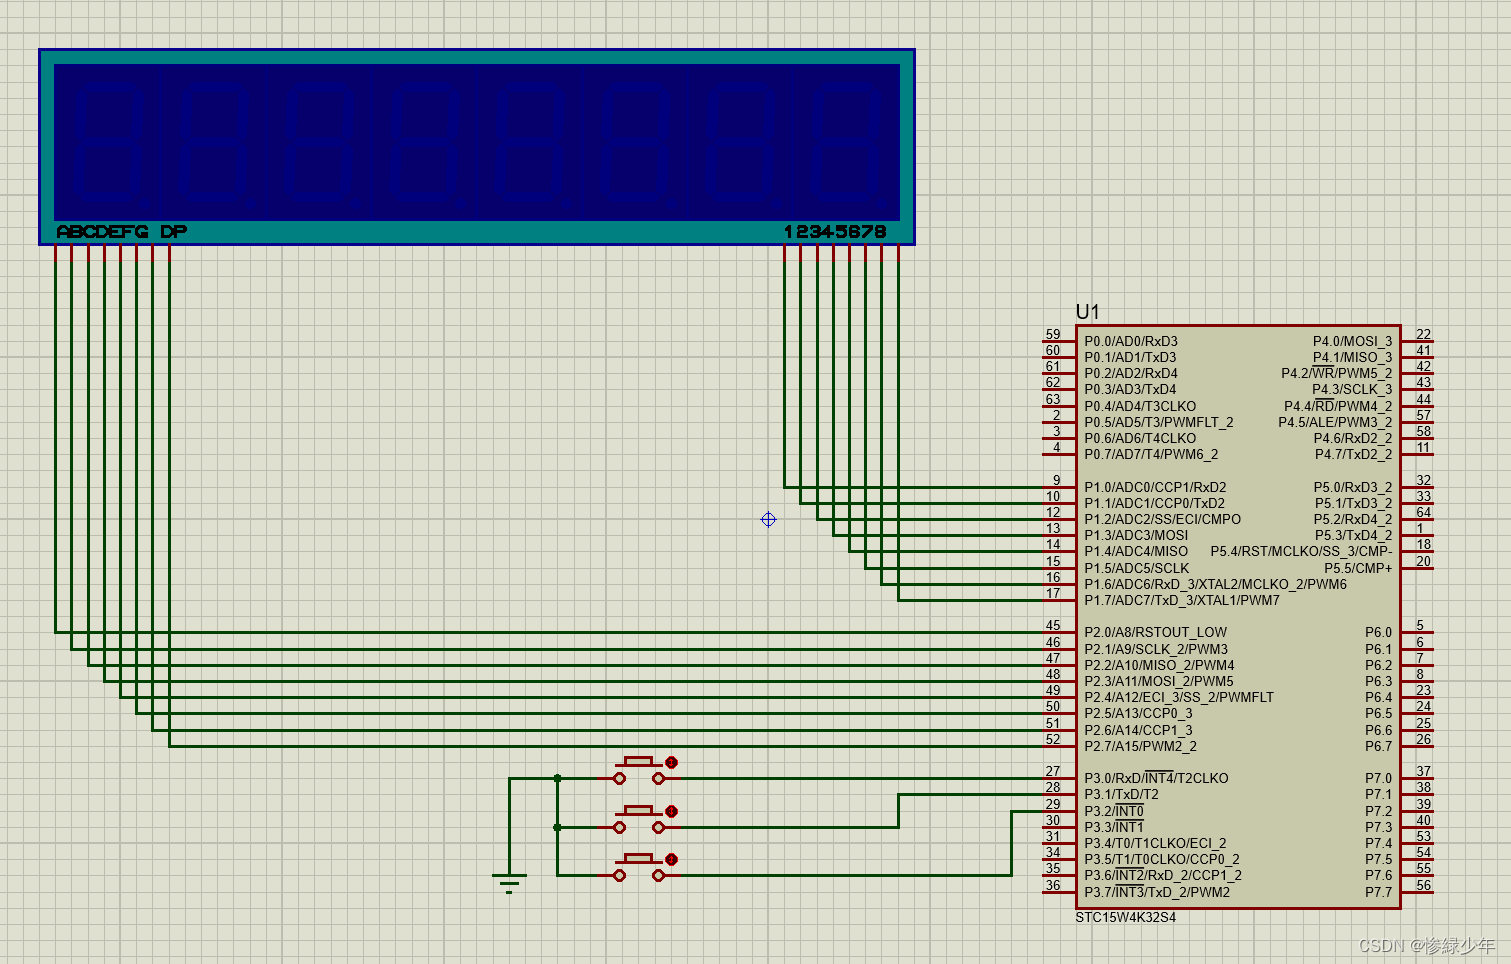Click the push button wired to P3.1
Screen dimensions: 1511x964
point(639,820)
